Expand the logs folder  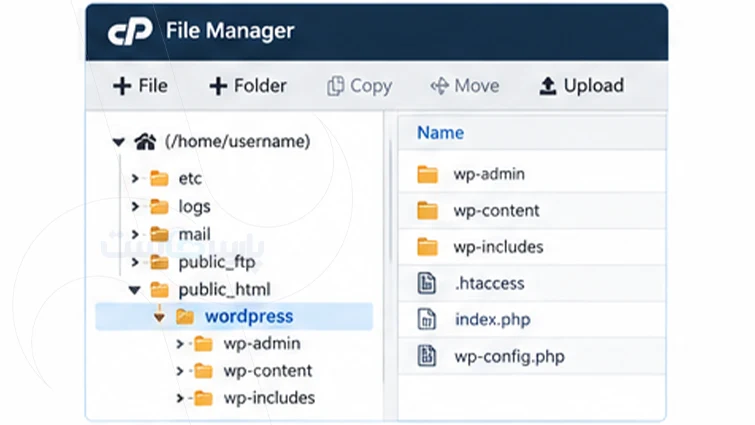(x=135, y=206)
